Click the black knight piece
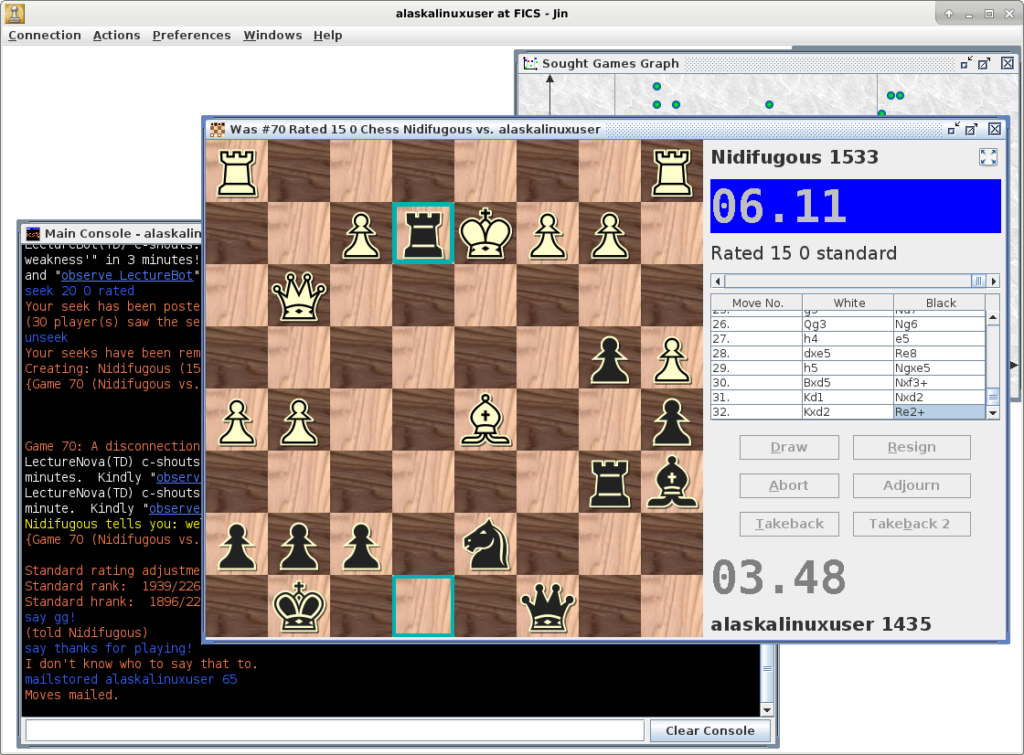This screenshot has height=755, width=1024. 485,544
